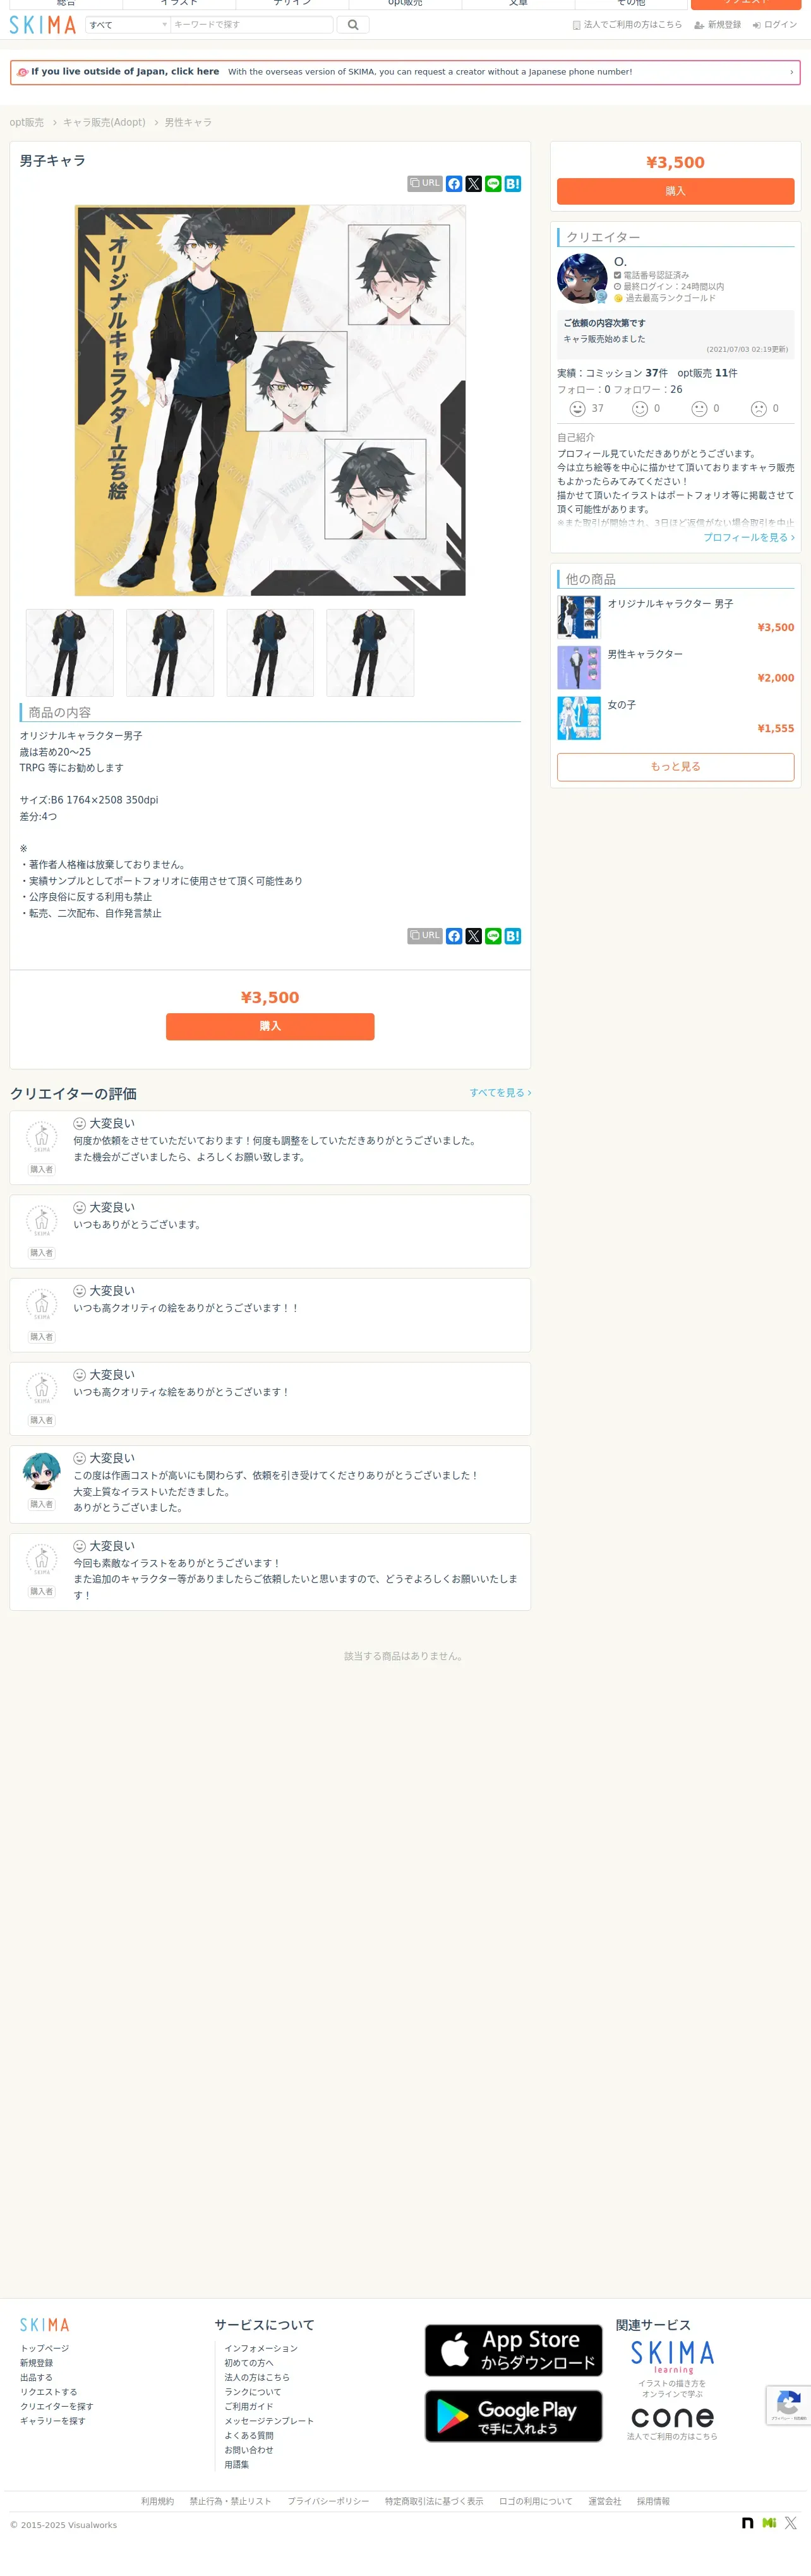Open ご利用ガイド footer link
This screenshot has width=811, height=2576.
[x=249, y=2406]
